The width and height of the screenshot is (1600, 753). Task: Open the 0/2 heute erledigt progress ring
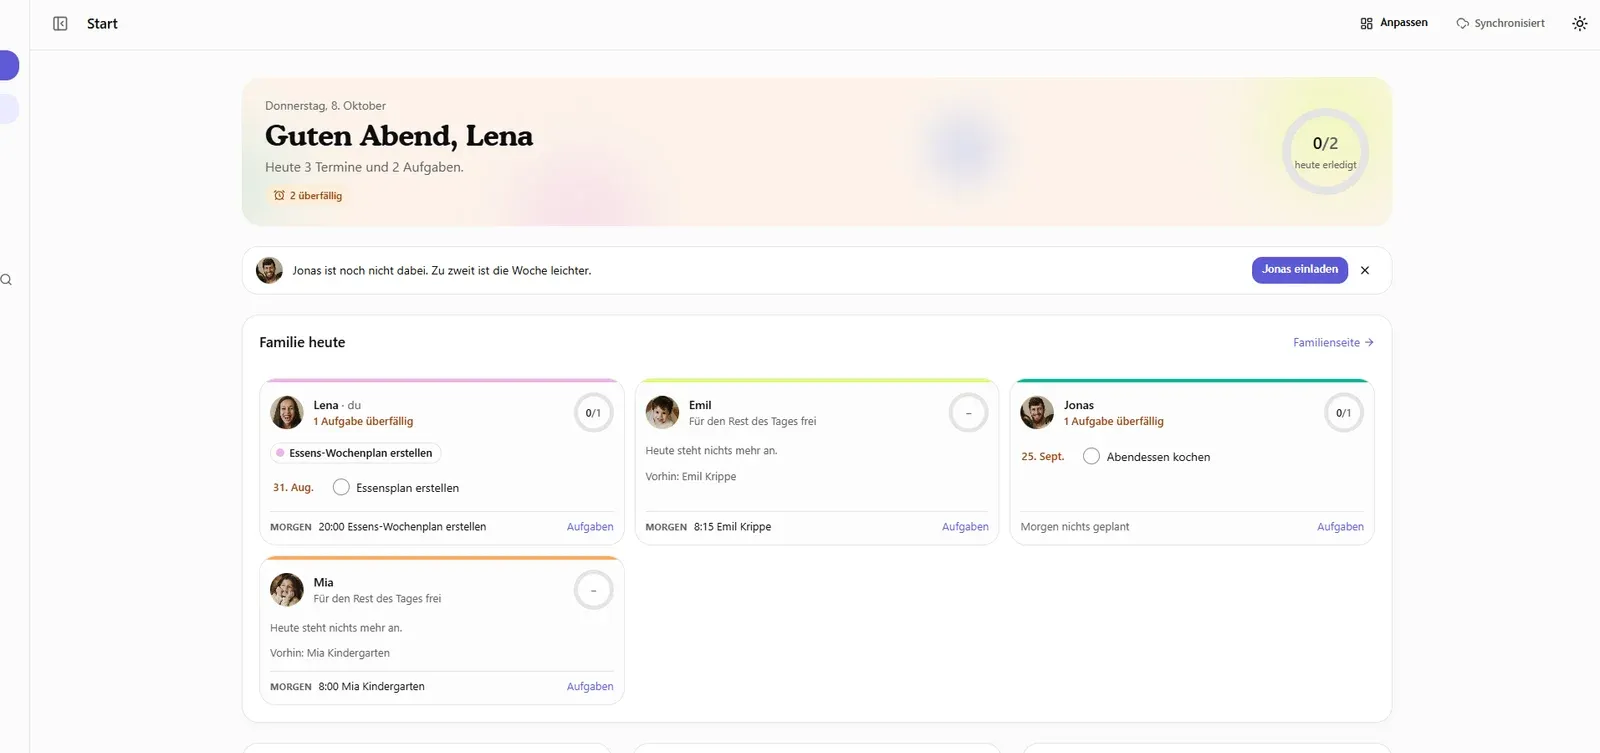[1325, 151]
